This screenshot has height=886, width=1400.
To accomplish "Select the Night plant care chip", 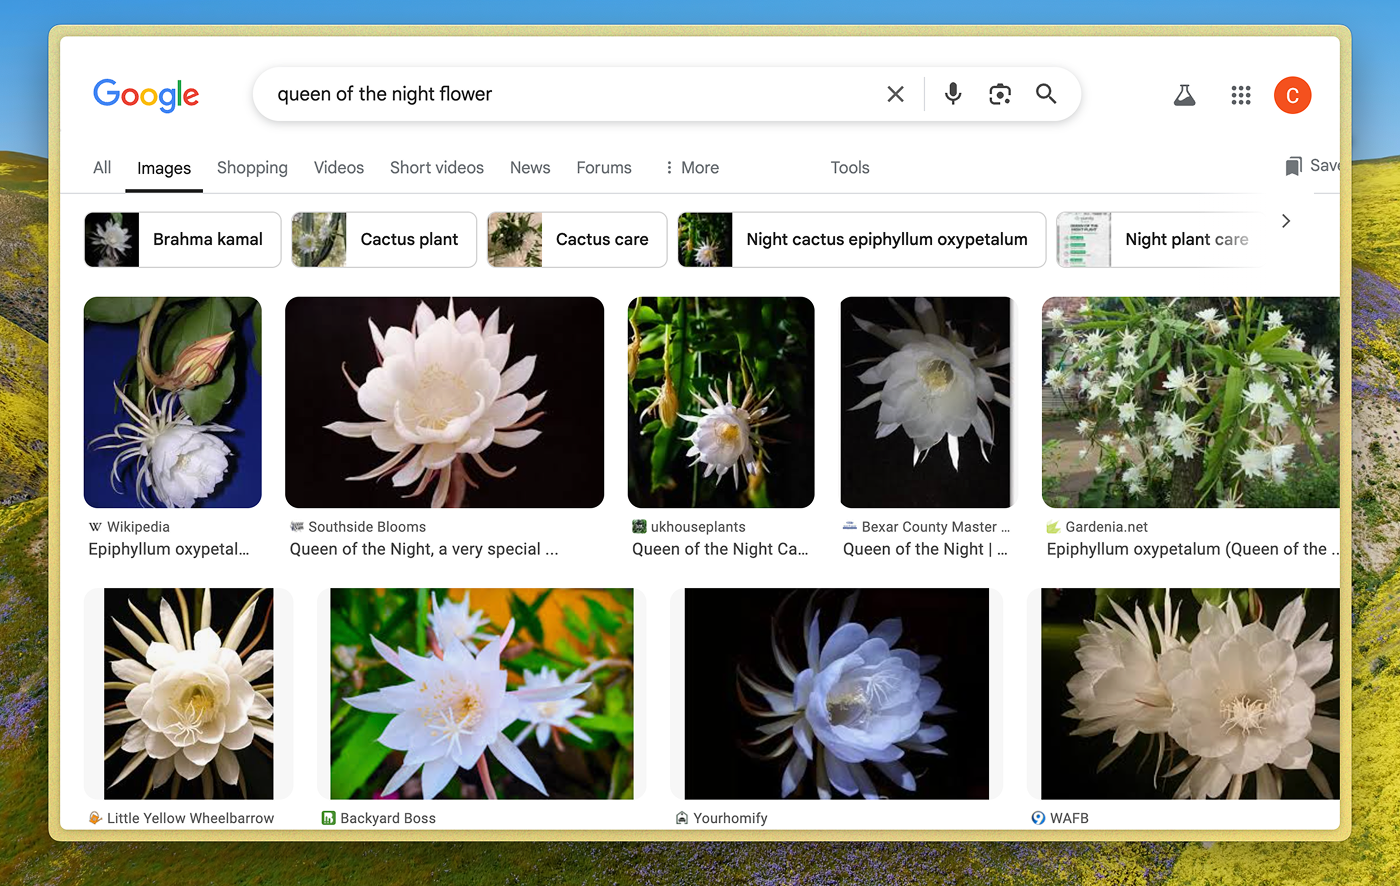I will (1158, 239).
